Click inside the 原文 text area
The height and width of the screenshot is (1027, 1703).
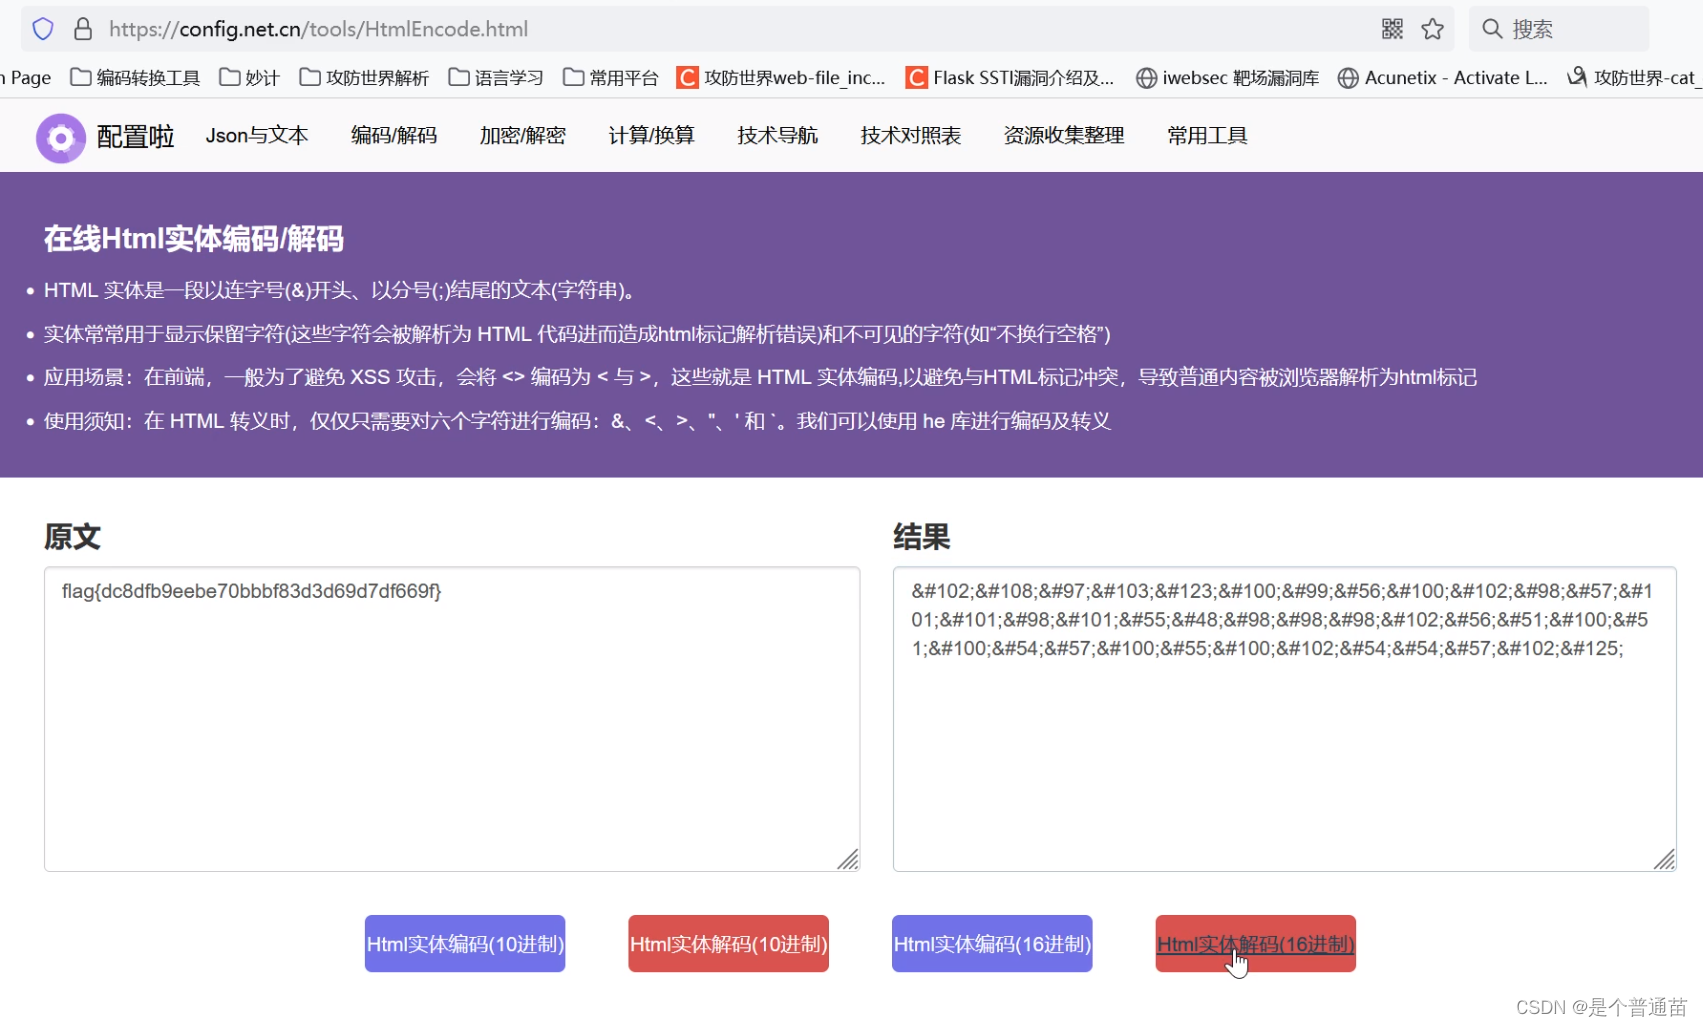451,715
